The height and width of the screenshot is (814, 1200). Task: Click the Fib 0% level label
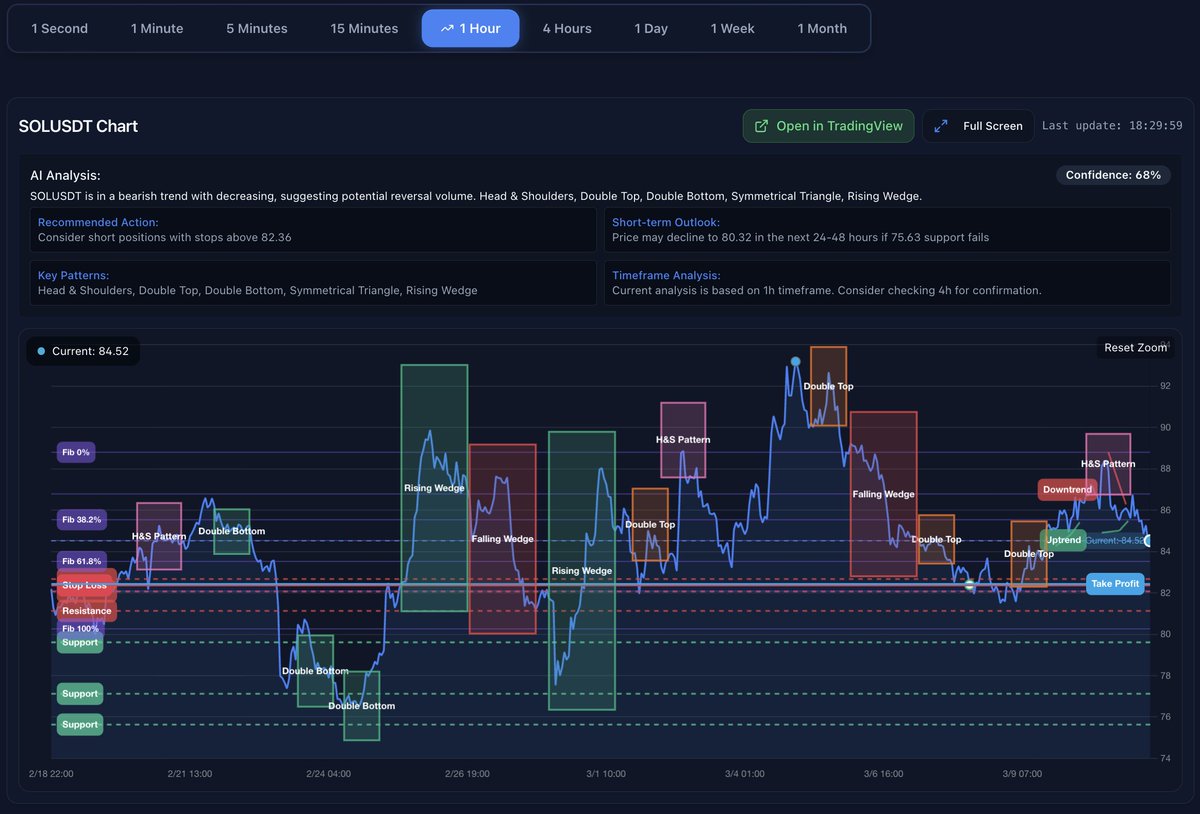tap(75, 452)
